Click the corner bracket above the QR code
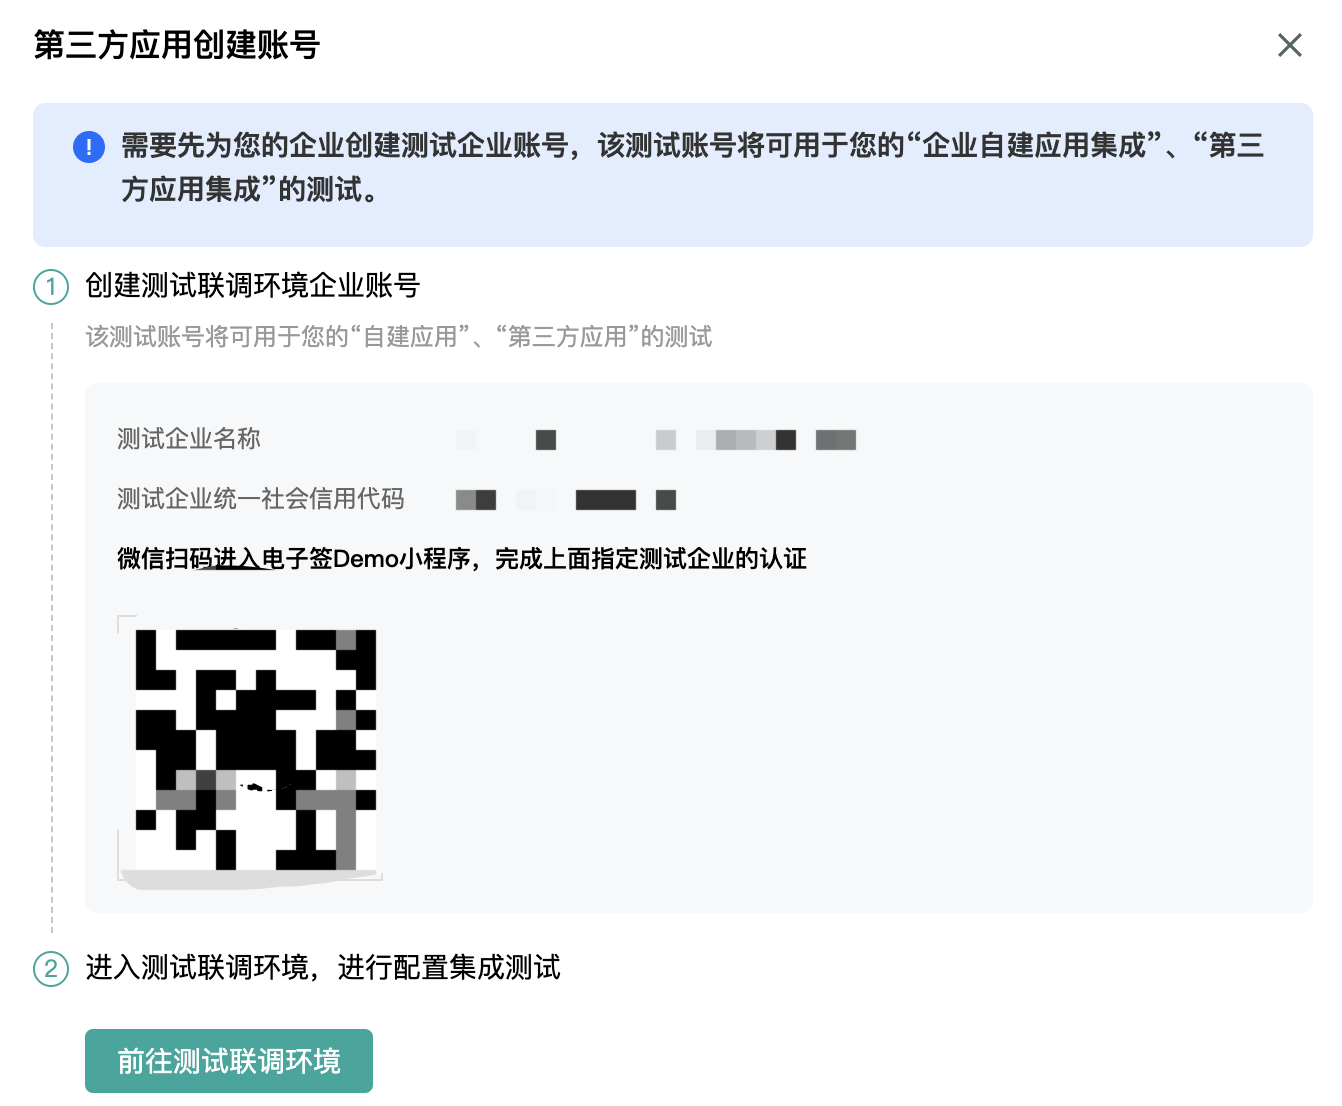Screen dimensions: 1342x1106 point(126,623)
